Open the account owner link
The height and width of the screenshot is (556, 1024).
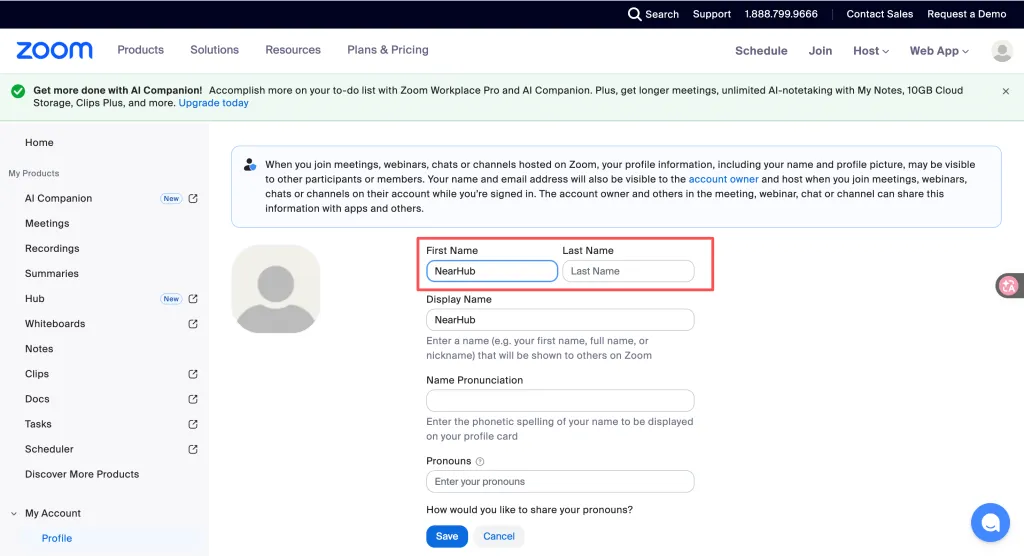[x=723, y=179]
